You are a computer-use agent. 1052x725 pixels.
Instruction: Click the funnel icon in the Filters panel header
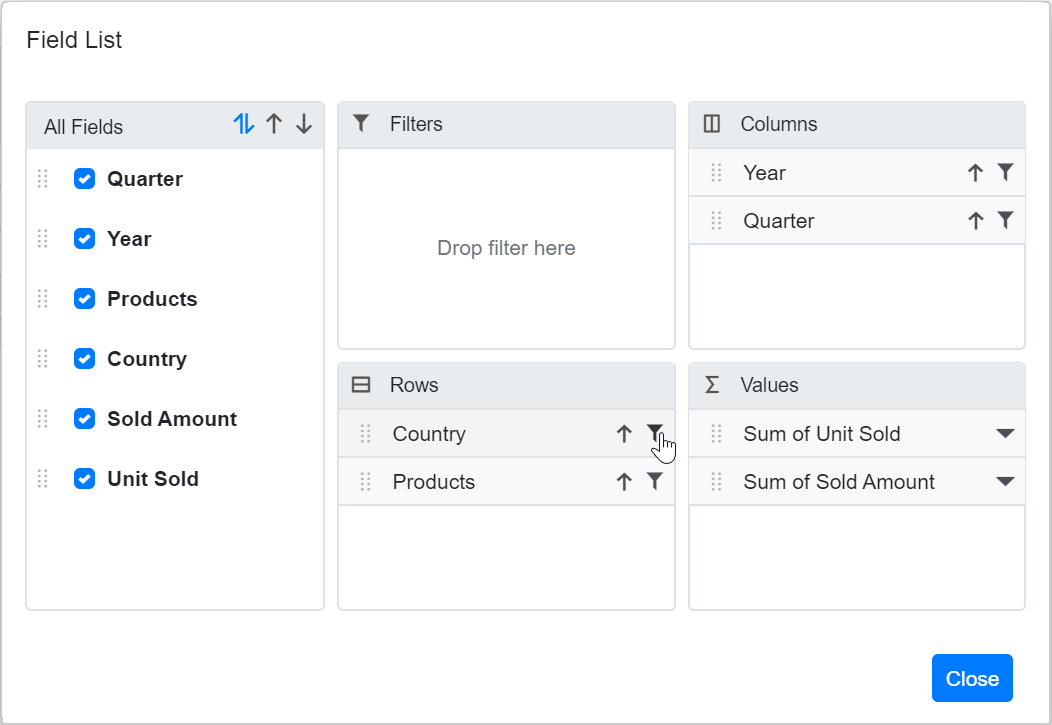pos(360,123)
